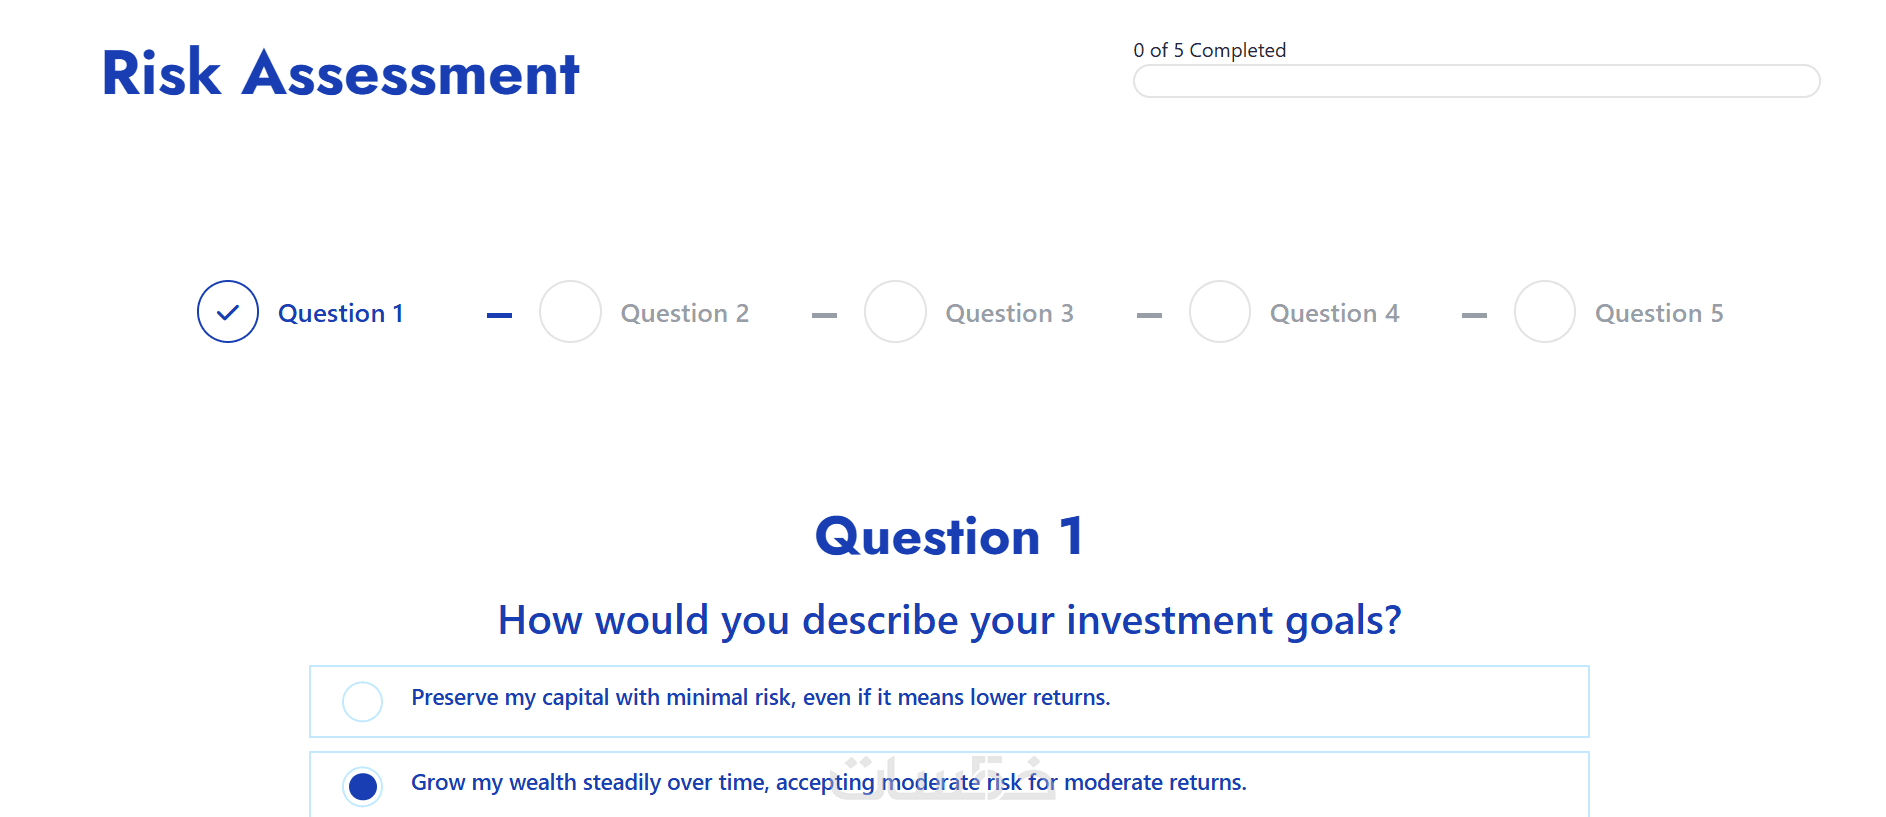This screenshot has height=817, width=1886.
Task: Click the blue dash after Question 1 step
Action: click(499, 315)
